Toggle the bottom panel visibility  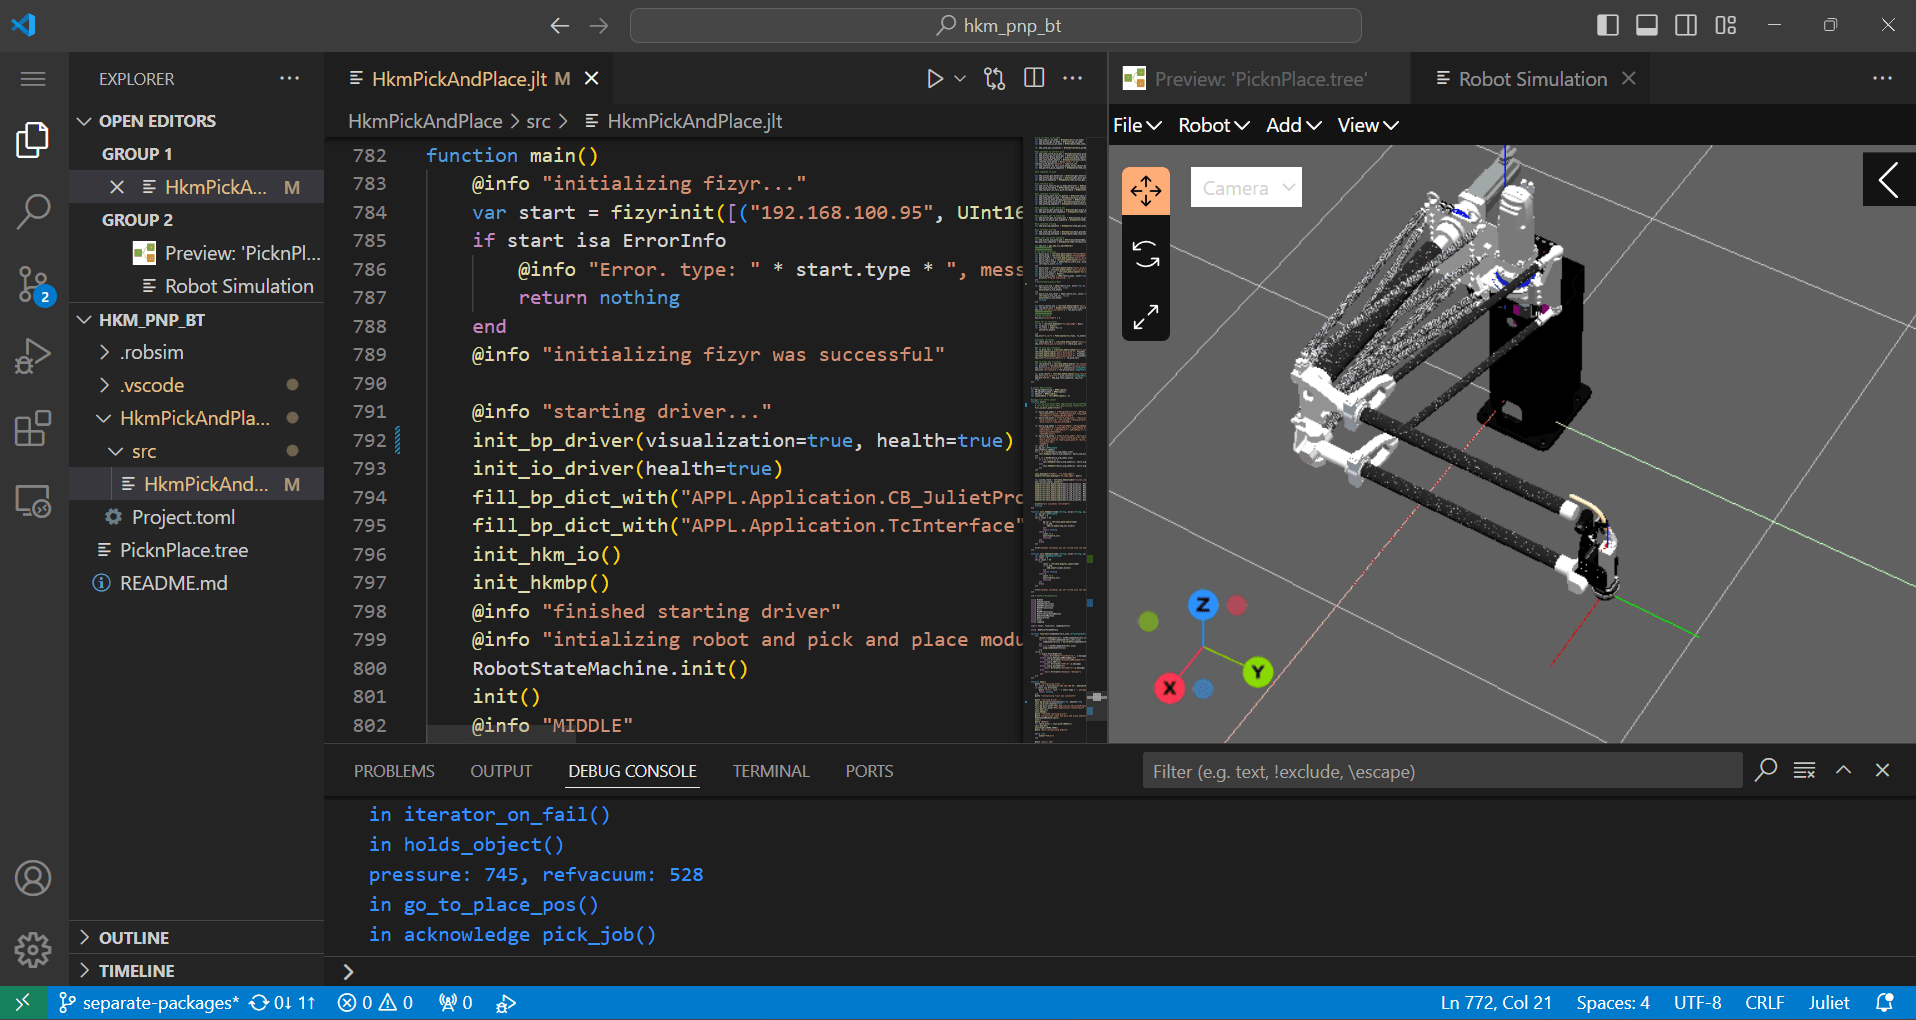click(x=1646, y=25)
